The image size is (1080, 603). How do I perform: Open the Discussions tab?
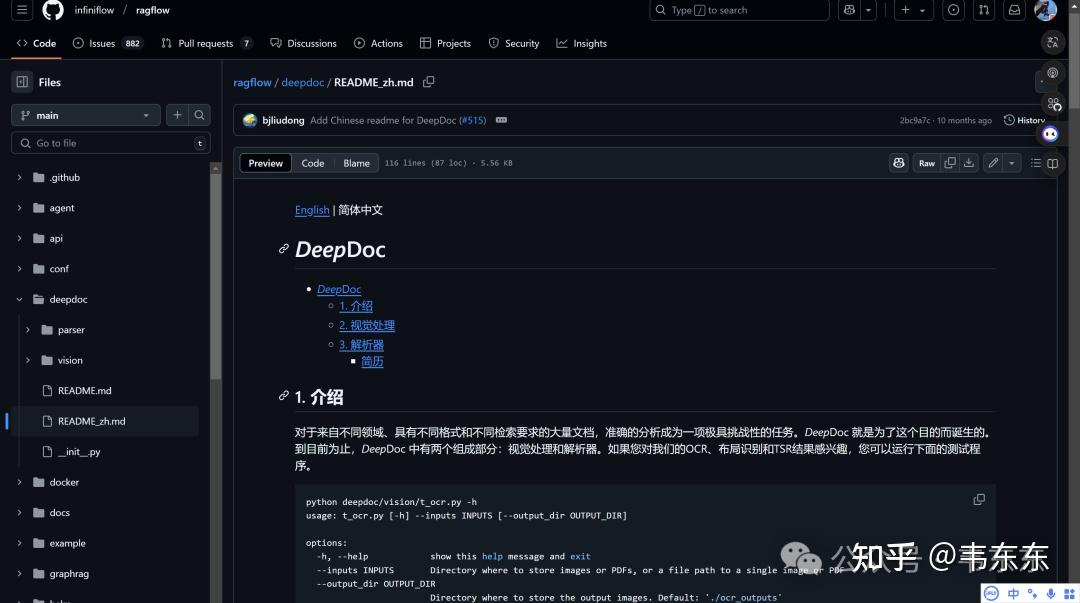(304, 43)
